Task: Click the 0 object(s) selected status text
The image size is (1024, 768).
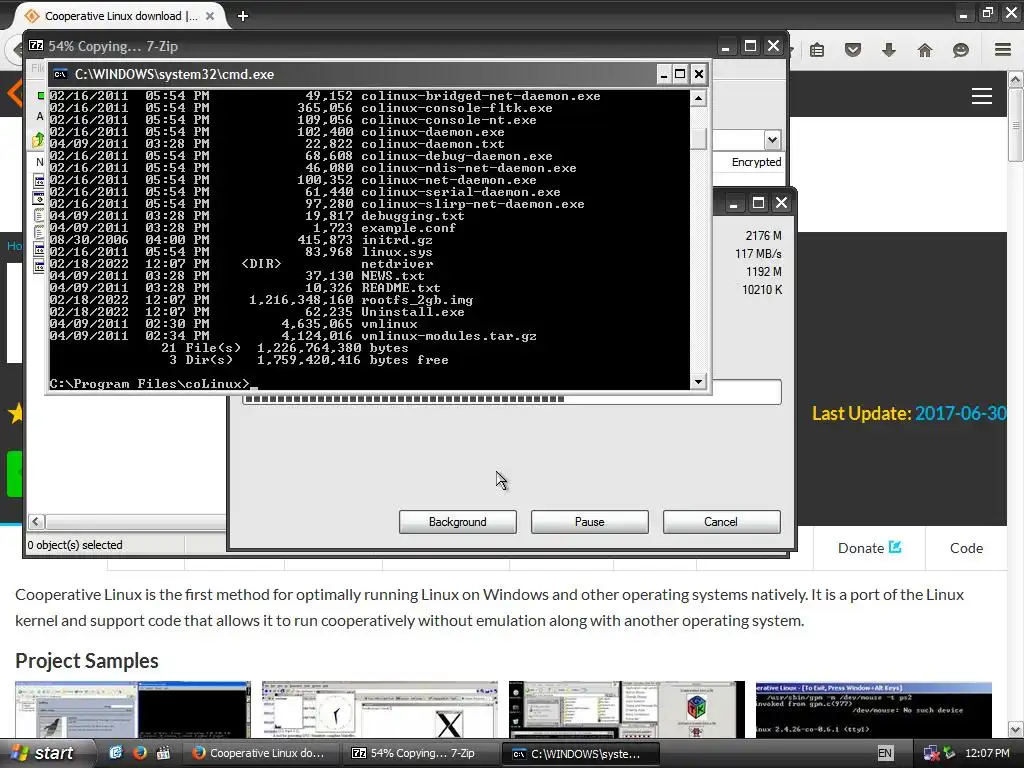Action: 74,545
